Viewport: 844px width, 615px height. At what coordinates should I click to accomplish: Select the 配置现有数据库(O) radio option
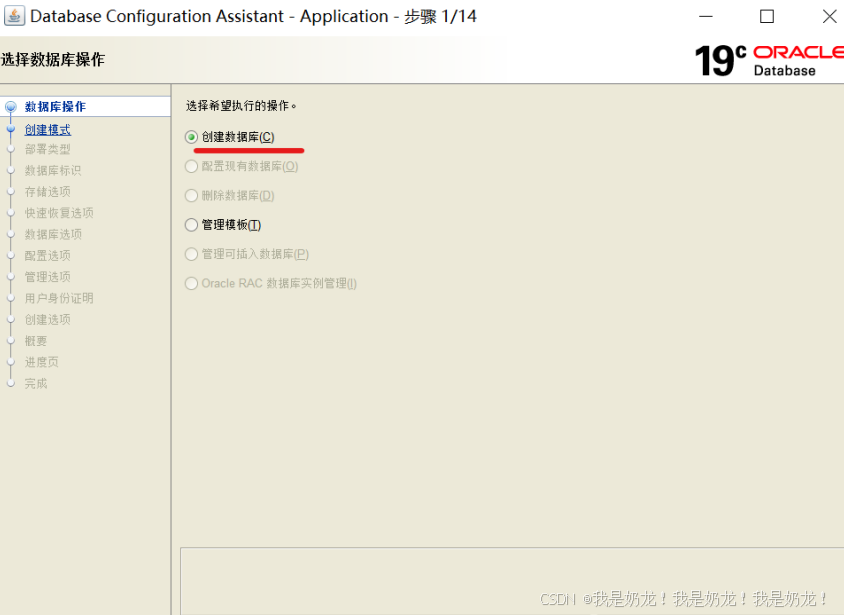click(191, 166)
